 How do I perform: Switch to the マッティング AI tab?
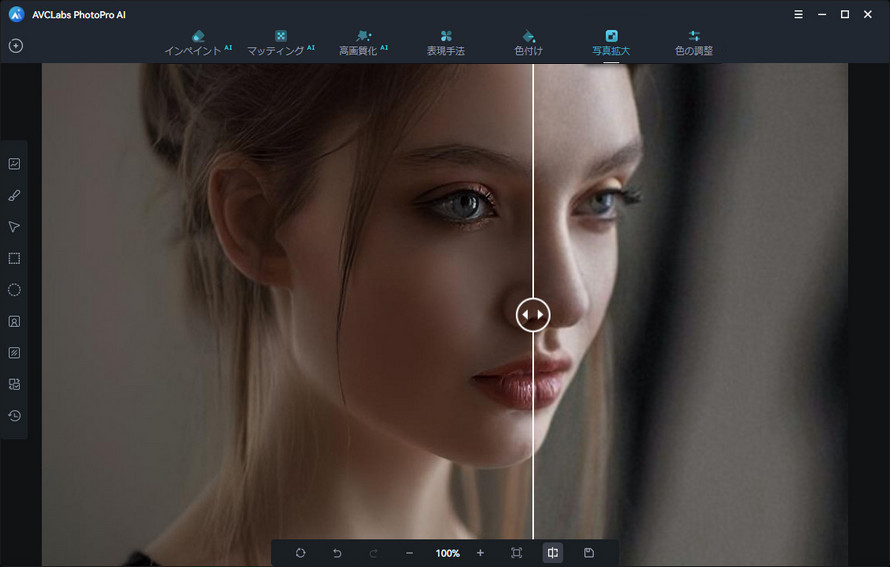coord(280,43)
